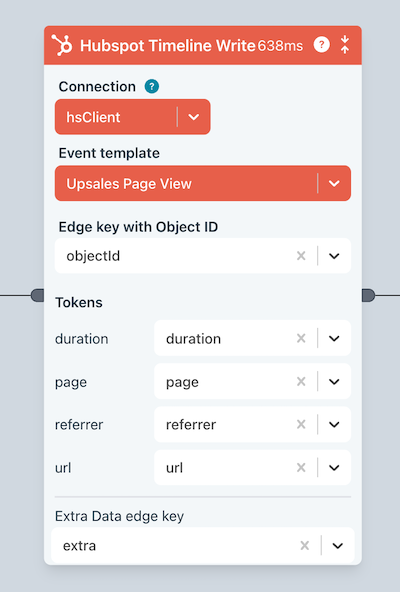This screenshot has height=592, width=400.
Task: Click into the url token field
Action: 252,468
